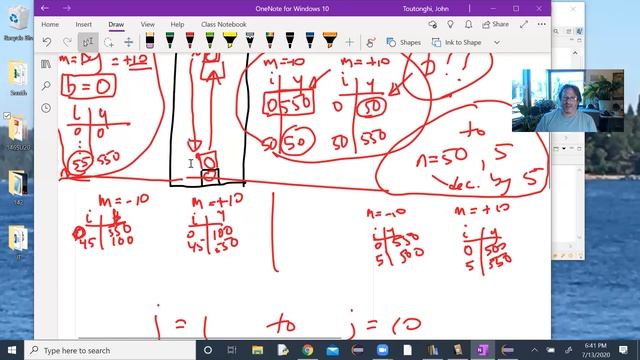Open Google Chrome from the taskbar
Viewport: 640px width, 360px height.
[x=308, y=350]
